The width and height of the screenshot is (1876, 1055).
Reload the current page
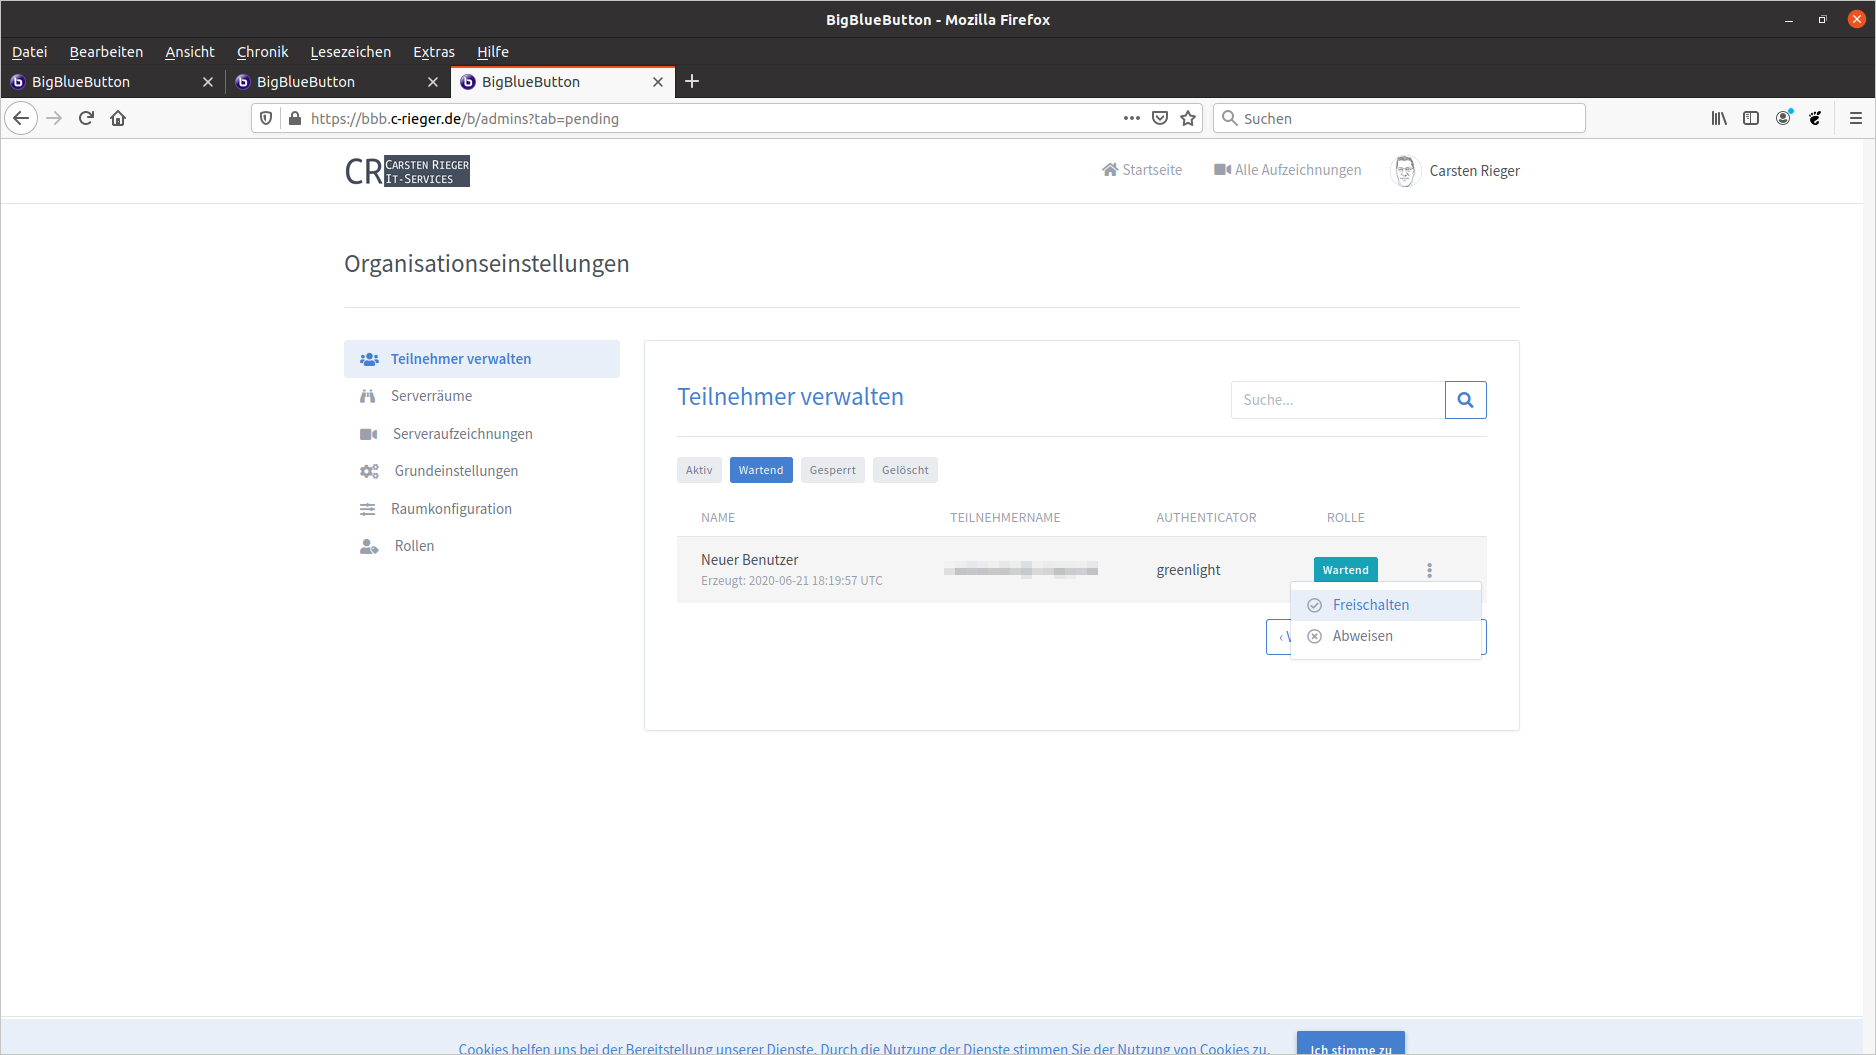[86, 118]
